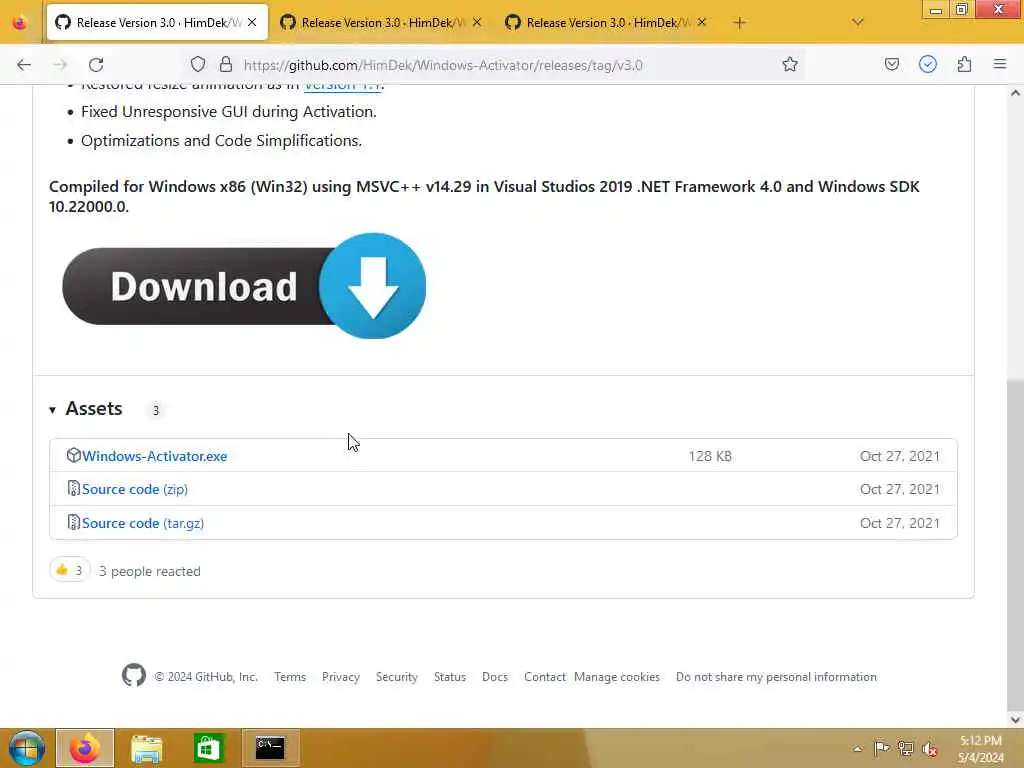Open the Privacy footer link
1024x768 pixels.
click(x=341, y=677)
